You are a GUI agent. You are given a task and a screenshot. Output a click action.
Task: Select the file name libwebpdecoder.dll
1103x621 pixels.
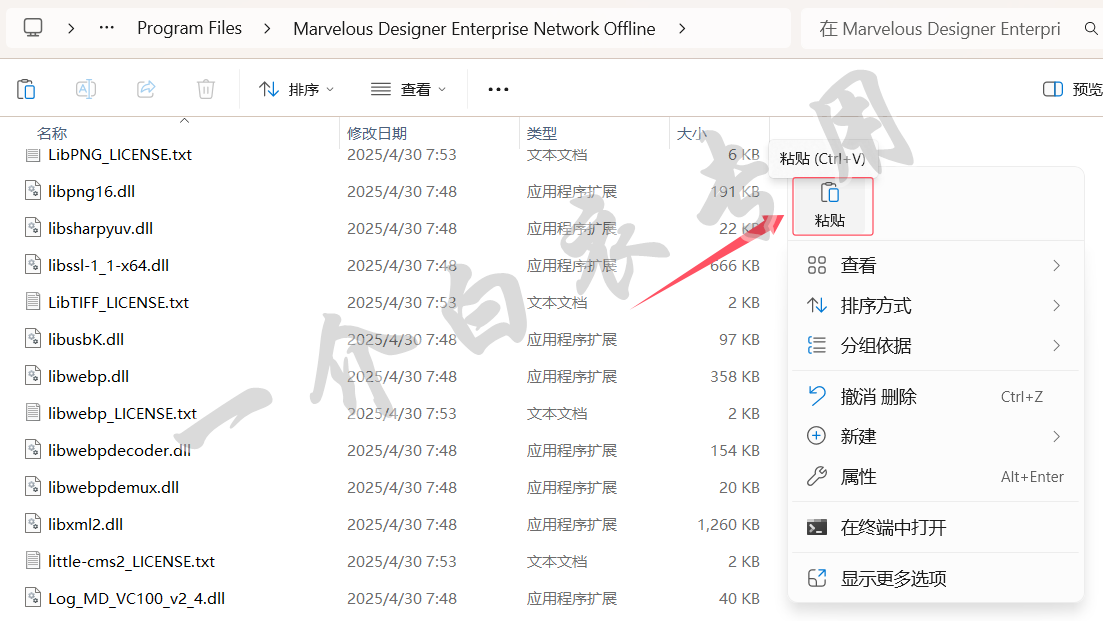click(x=120, y=450)
